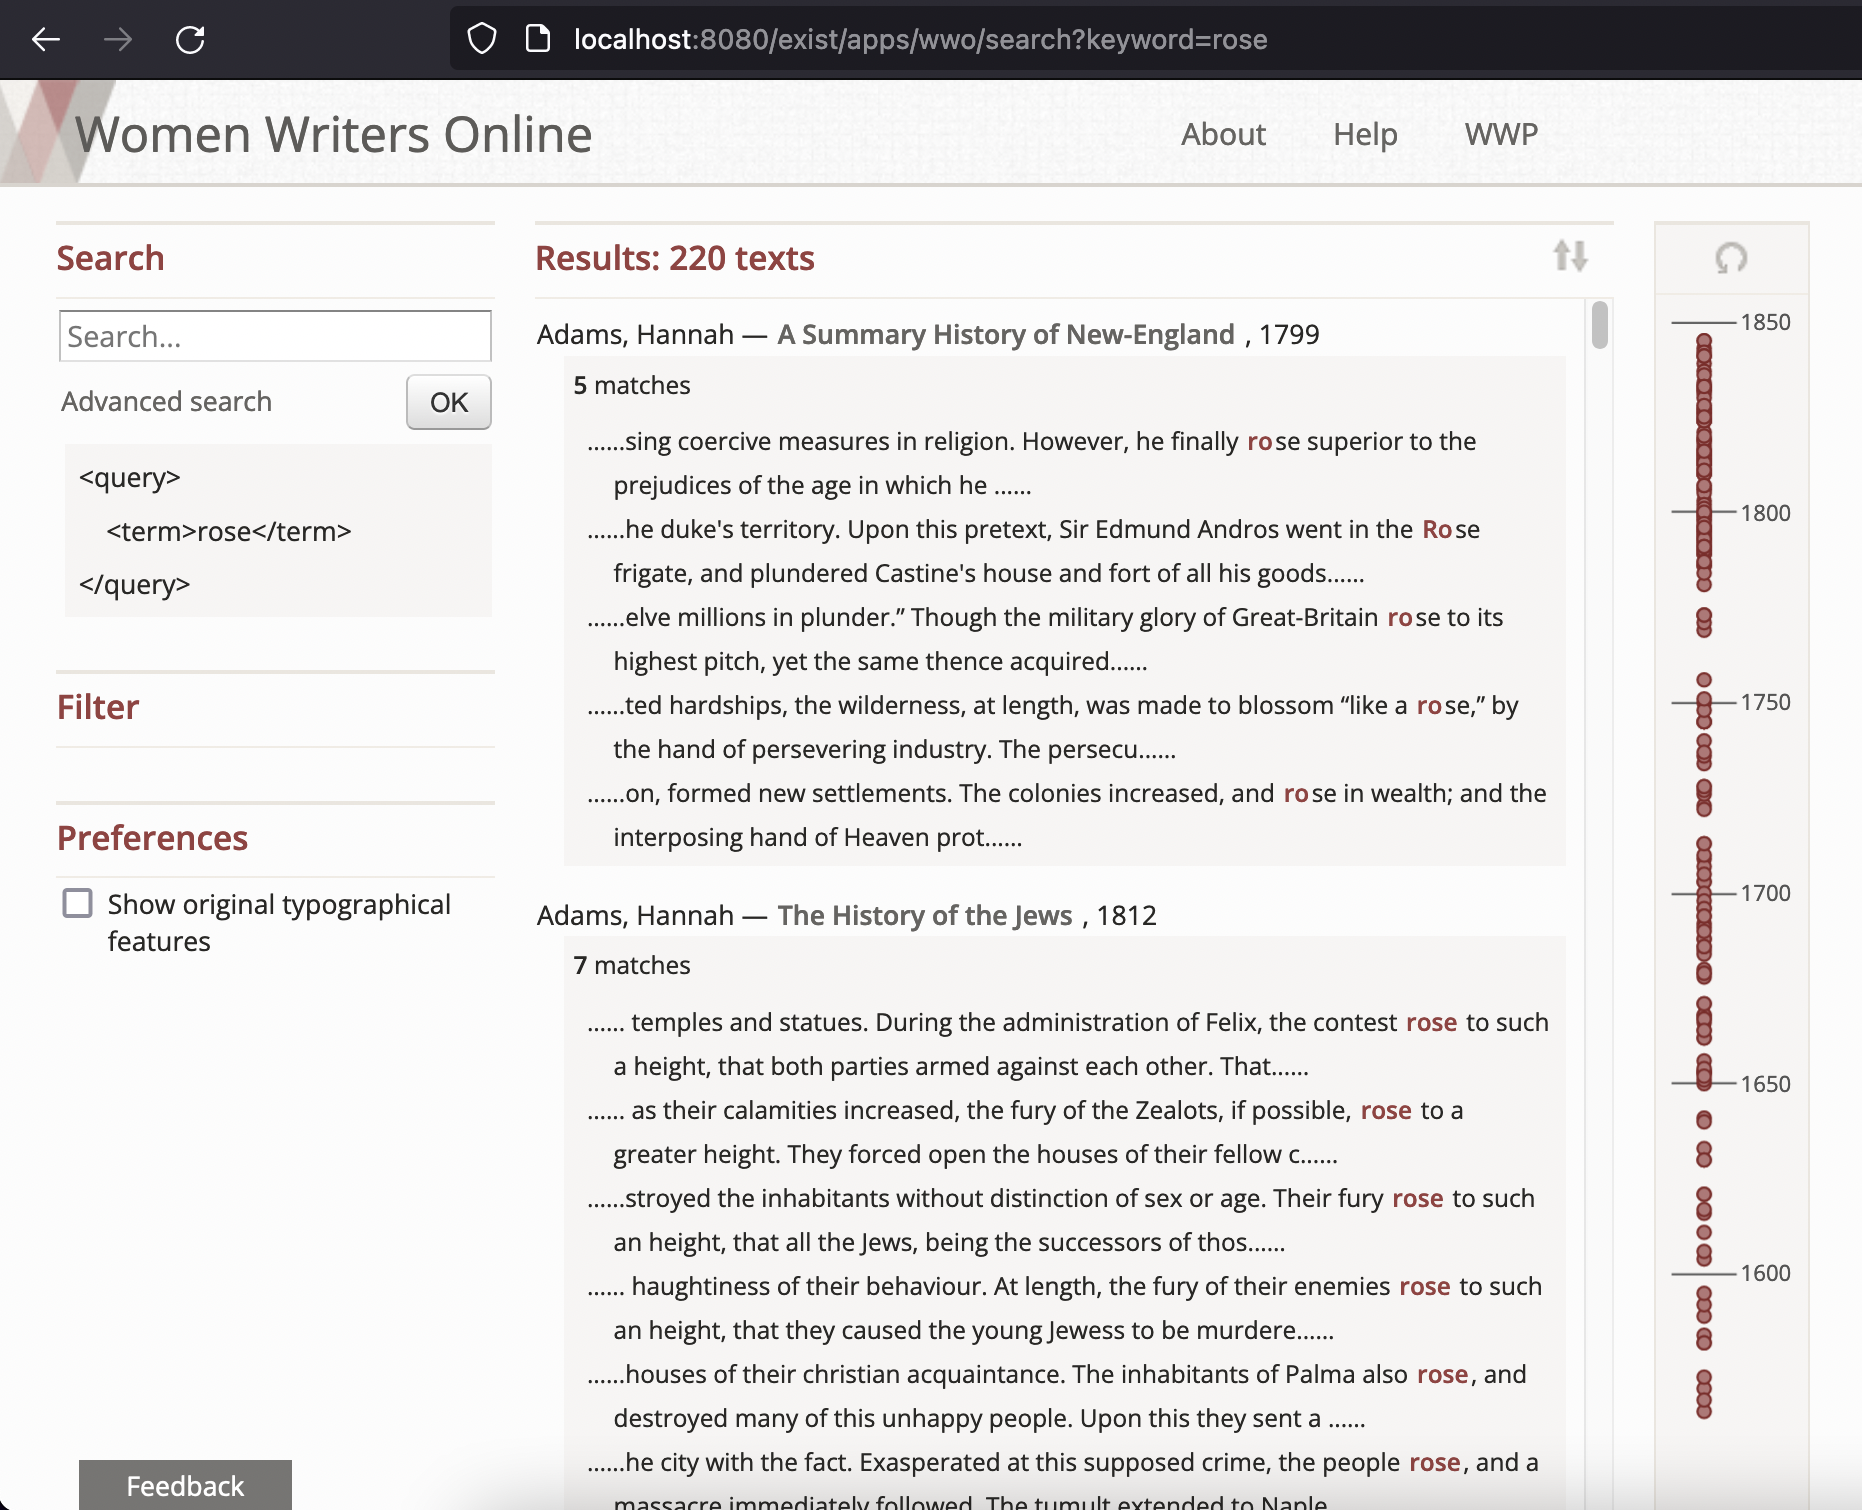Viewport: 1862px width, 1510px height.
Task: Open The History of the Jews link
Action: (x=925, y=915)
